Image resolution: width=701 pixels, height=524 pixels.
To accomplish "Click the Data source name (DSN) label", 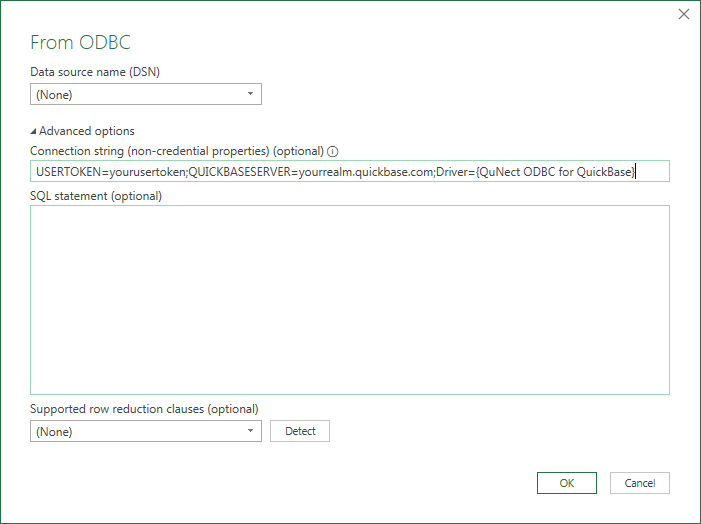I will point(95,72).
